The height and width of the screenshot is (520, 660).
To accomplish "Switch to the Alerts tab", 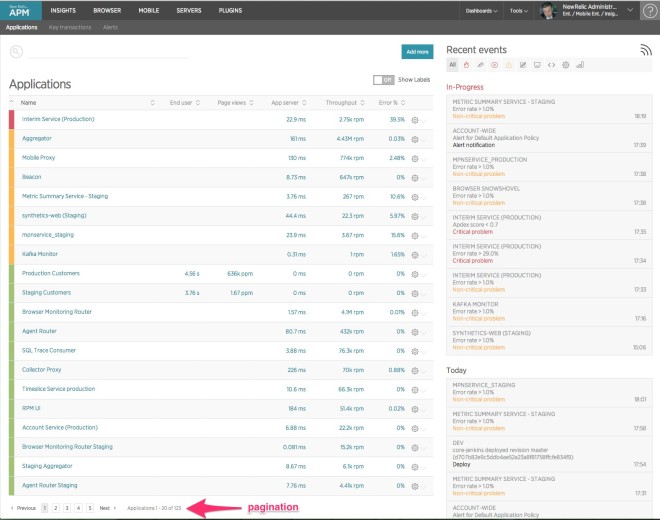I will pyautogui.click(x=110, y=27).
